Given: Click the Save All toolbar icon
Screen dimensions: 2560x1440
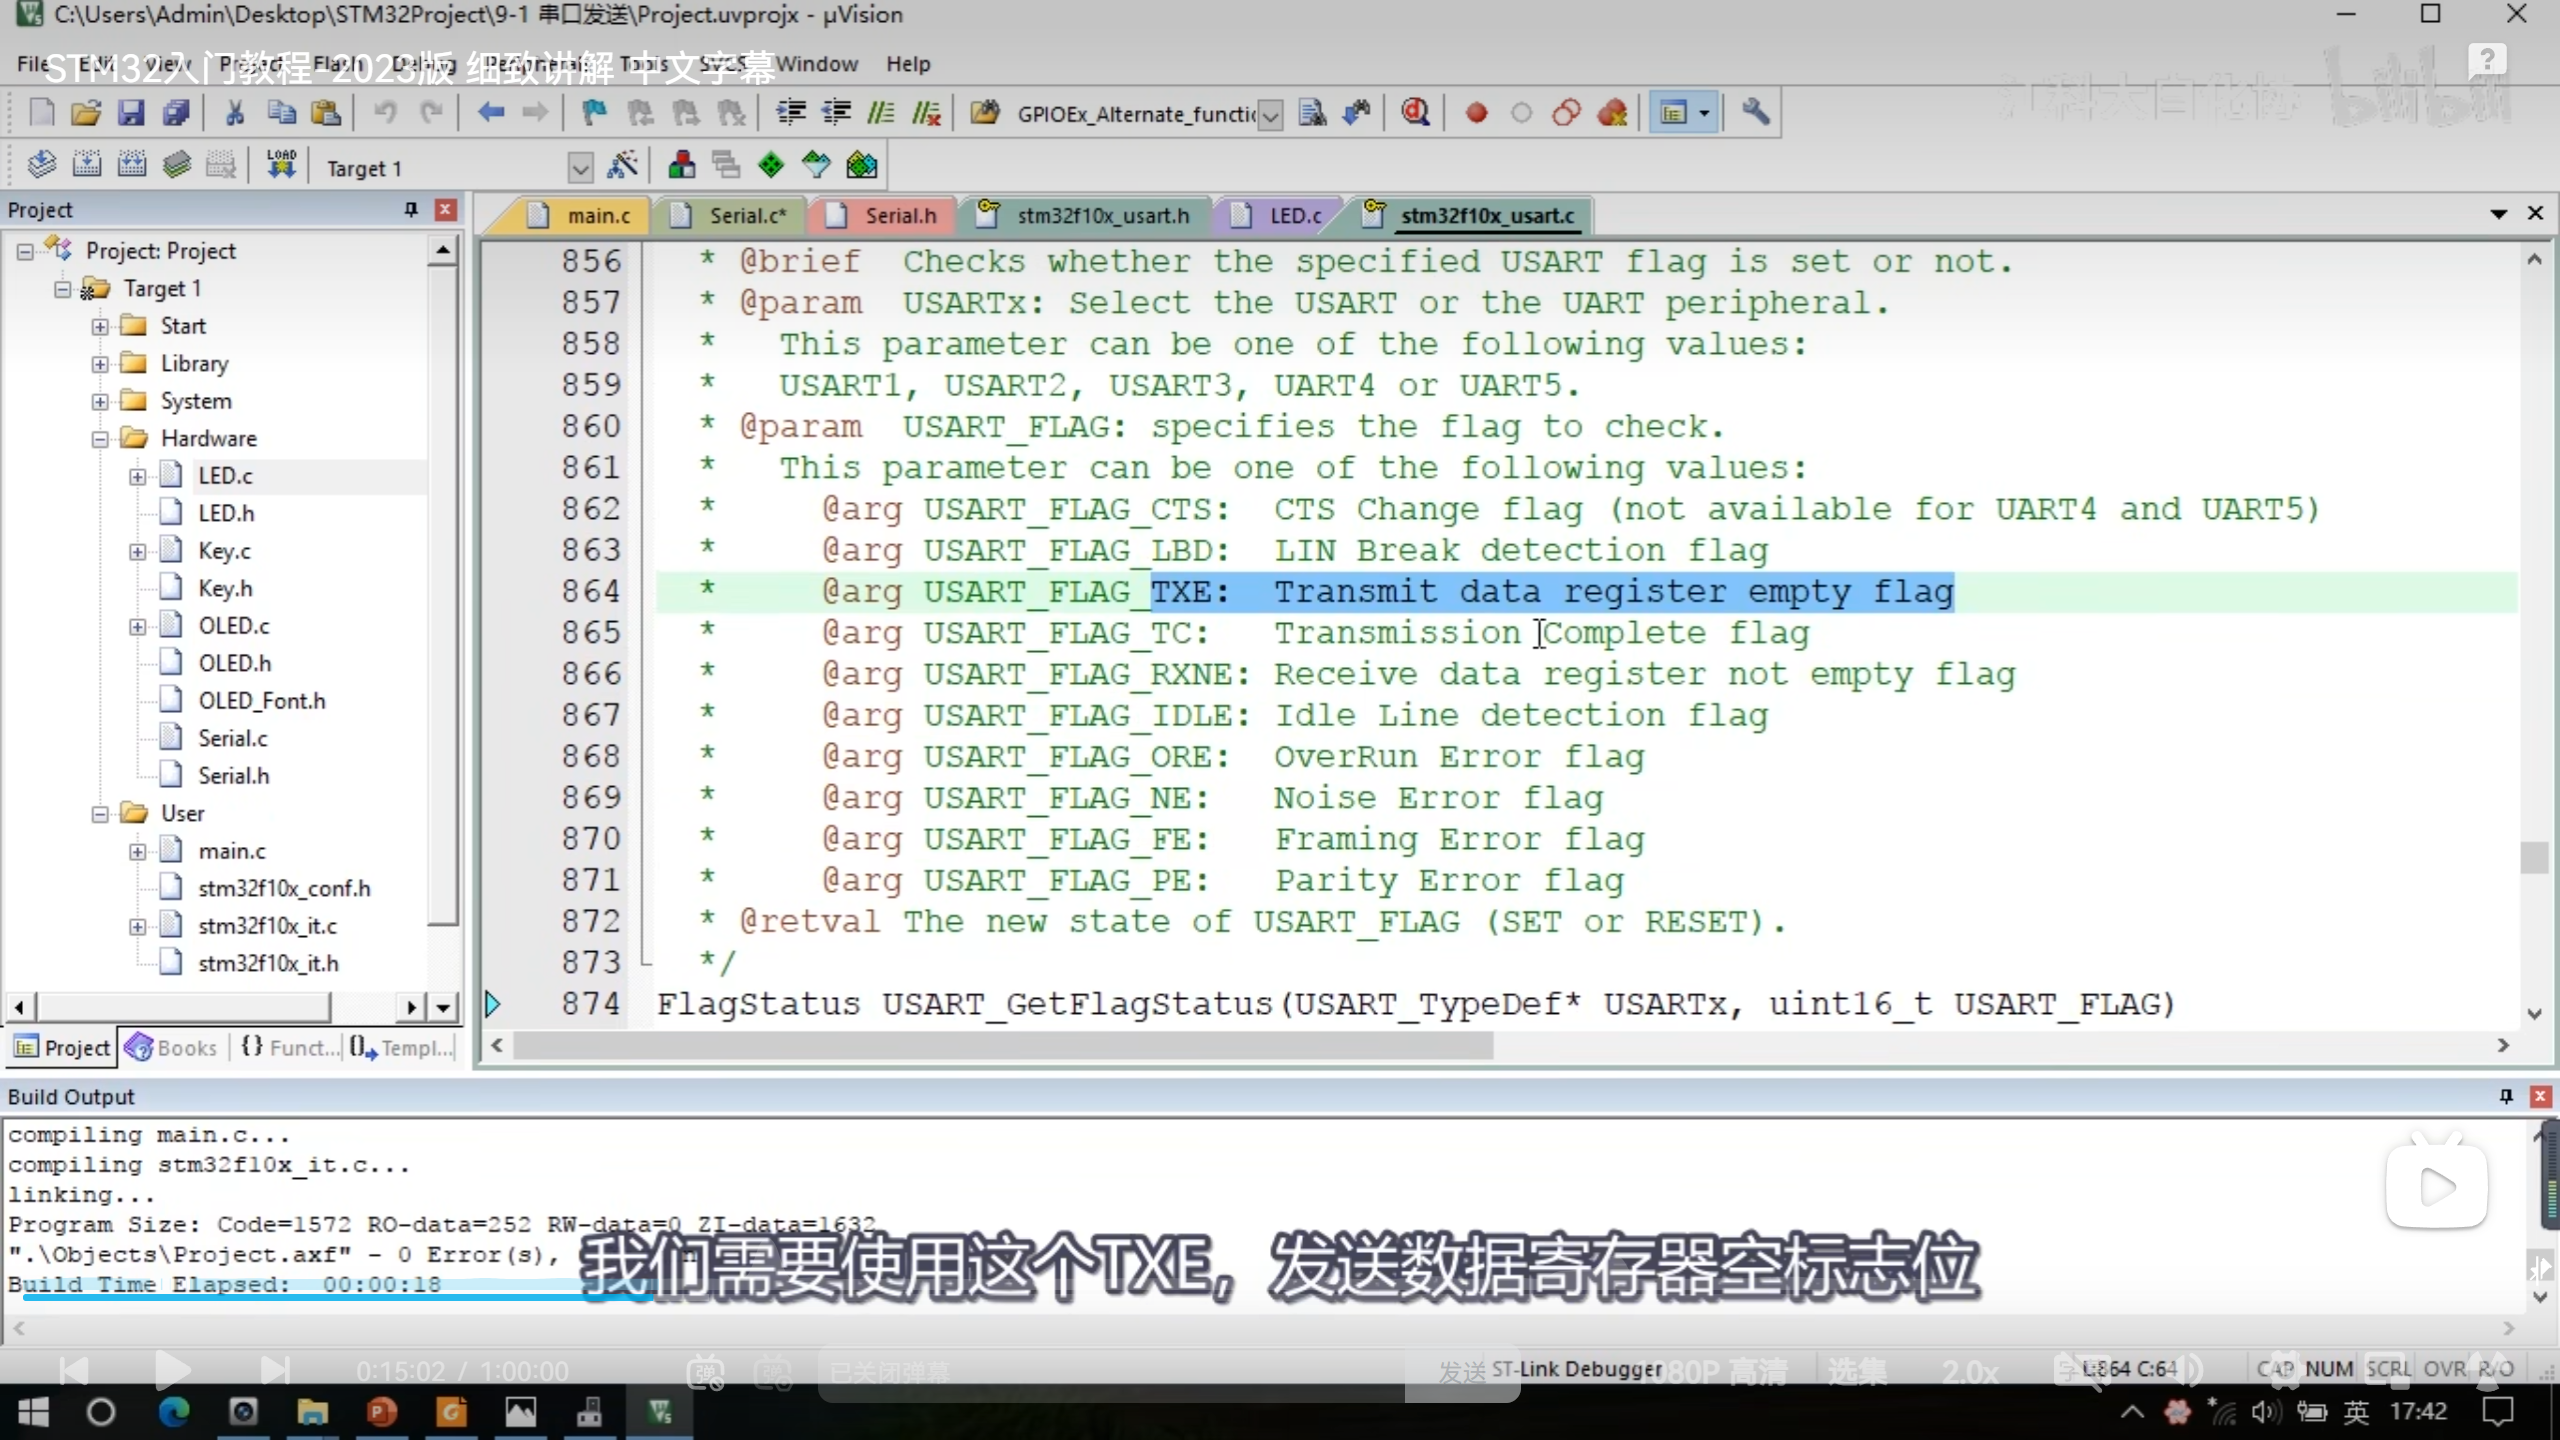Looking at the screenshot, I should click(176, 113).
